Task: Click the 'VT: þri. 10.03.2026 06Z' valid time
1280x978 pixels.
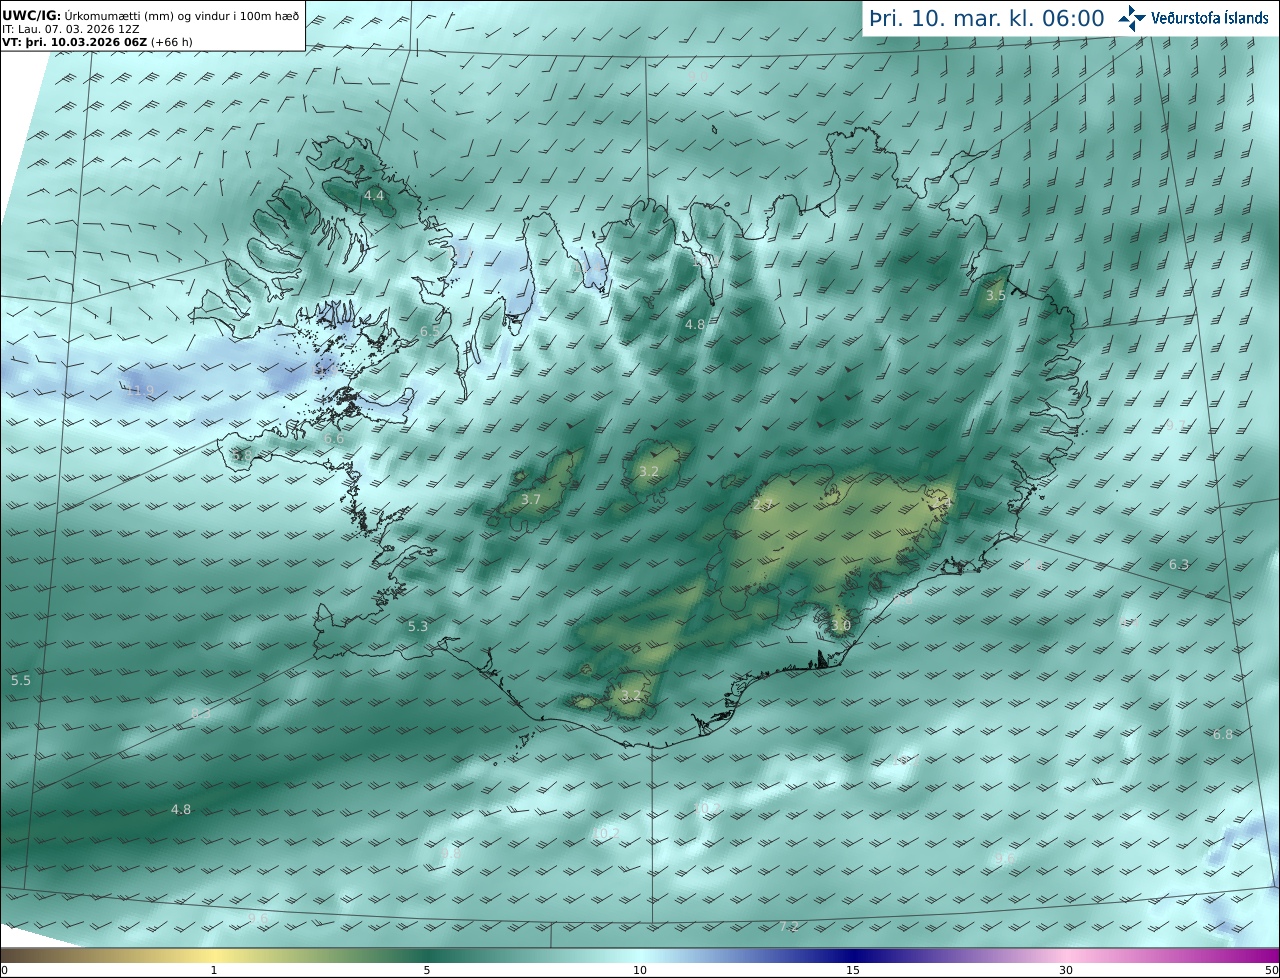Action: 74,43
